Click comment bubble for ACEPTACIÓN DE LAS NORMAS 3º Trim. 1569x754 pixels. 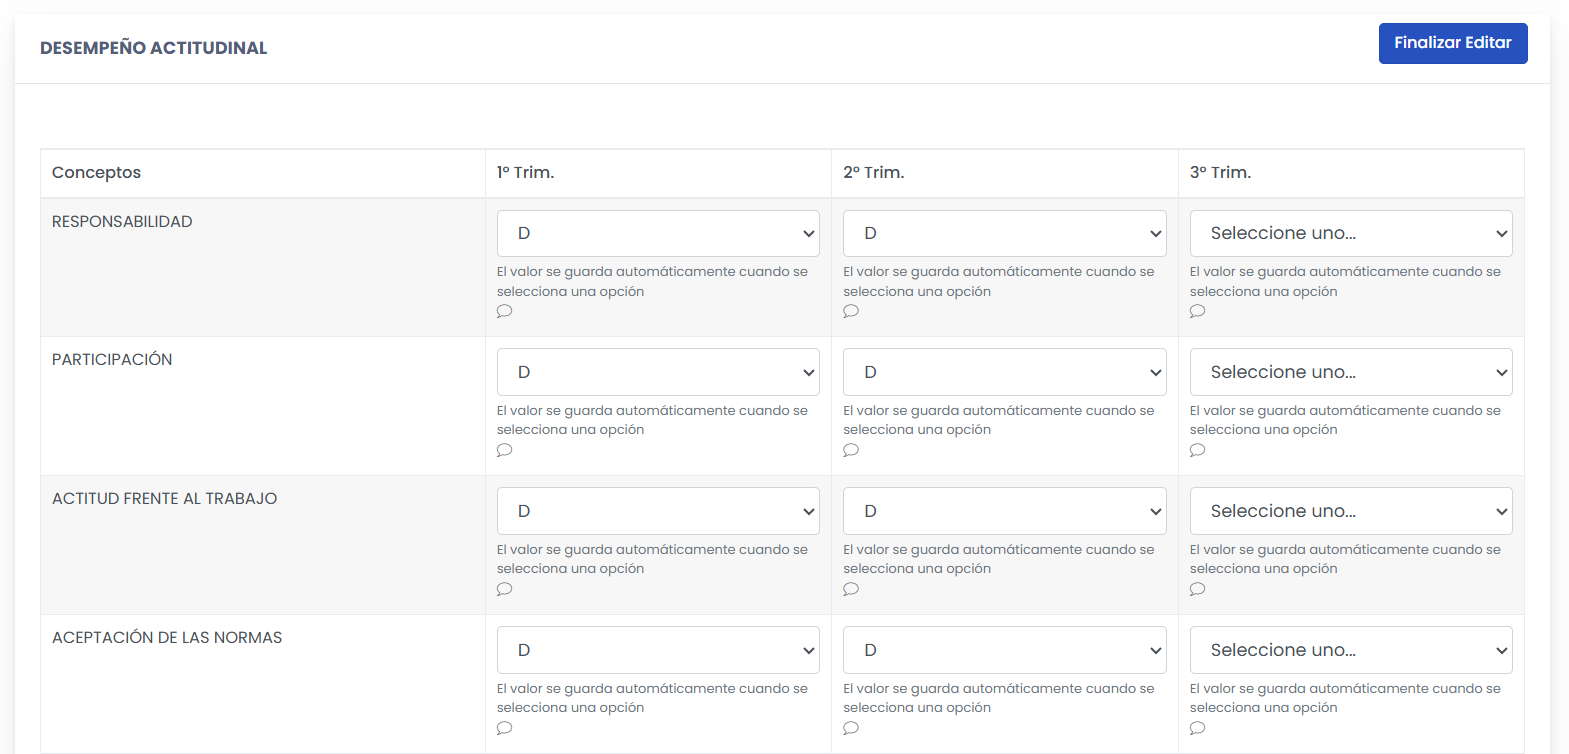point(1197,728)
